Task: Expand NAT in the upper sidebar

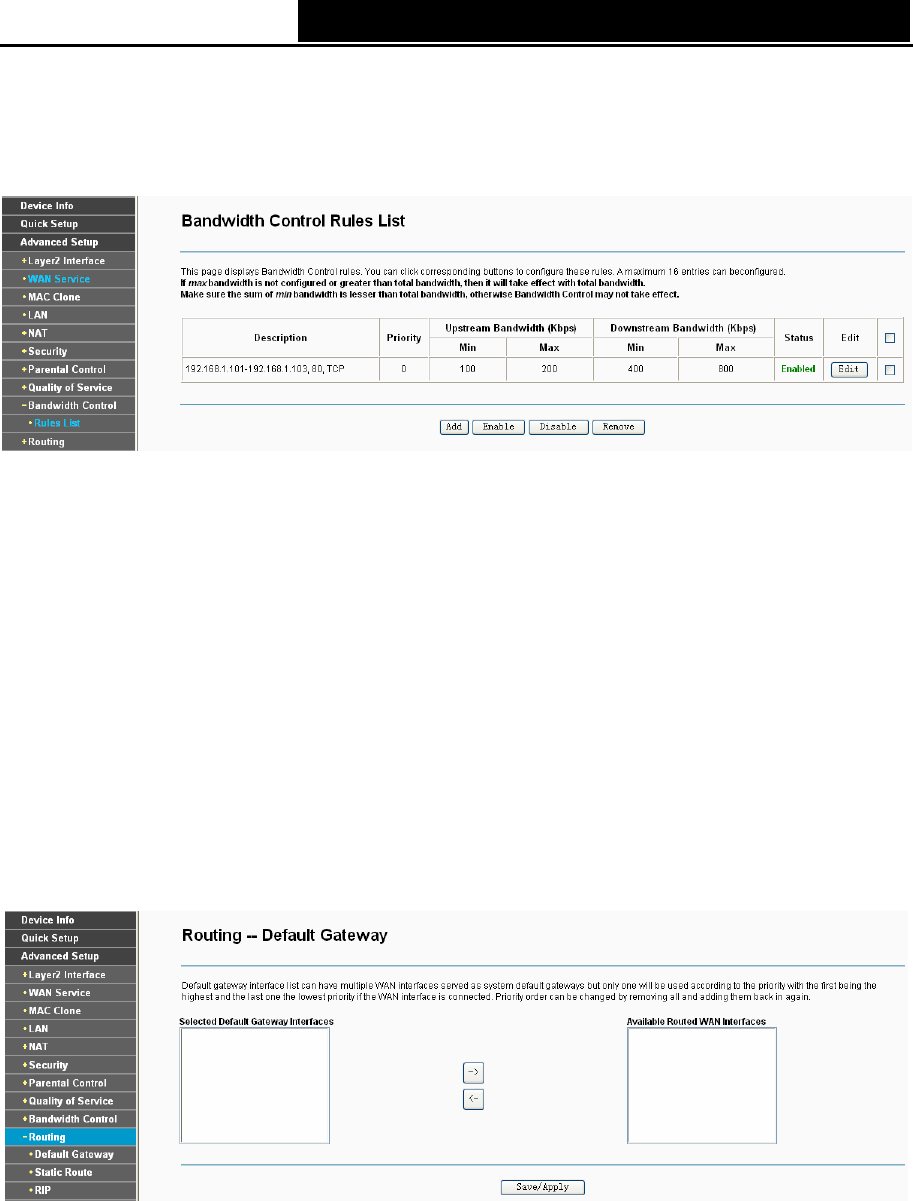Action: click(68, 333)
